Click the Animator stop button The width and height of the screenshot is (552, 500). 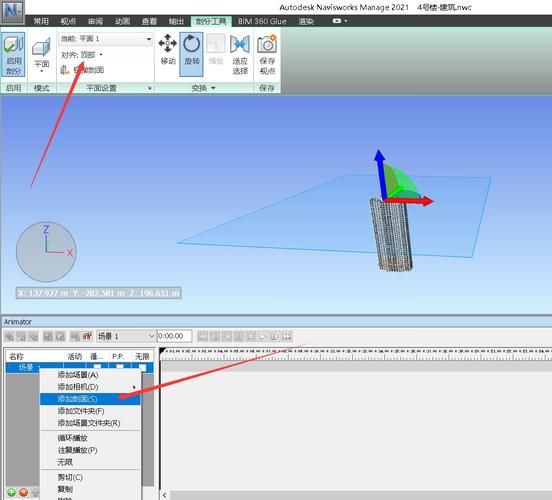[x=251, y=337]
